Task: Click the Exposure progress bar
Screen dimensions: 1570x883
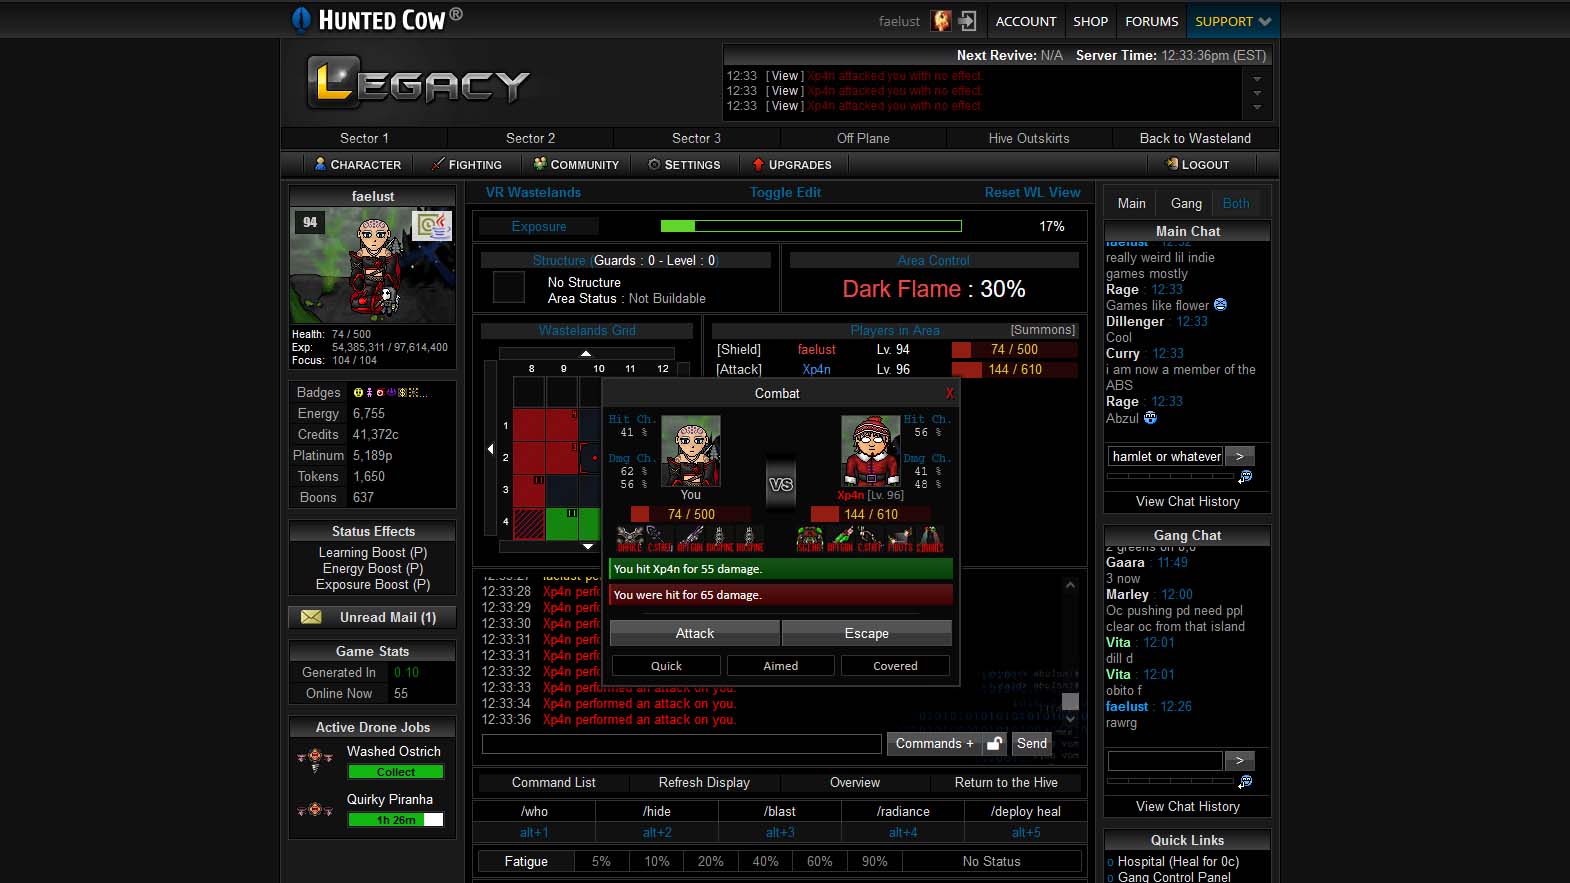Action: point(810,226)
